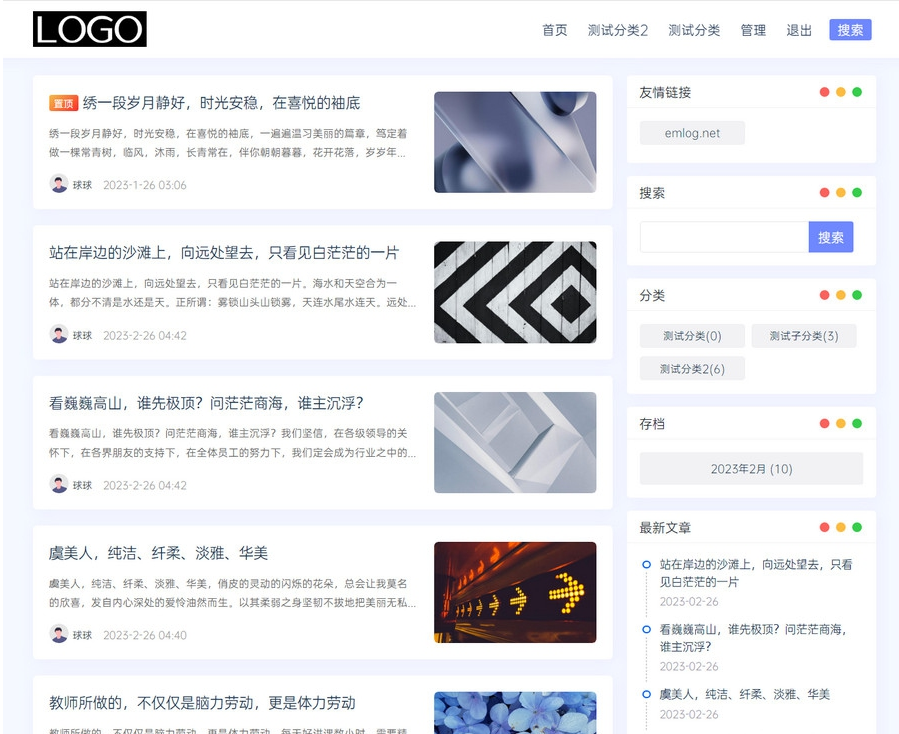Click the abstract blue glass thumbnail

point(515,142)
